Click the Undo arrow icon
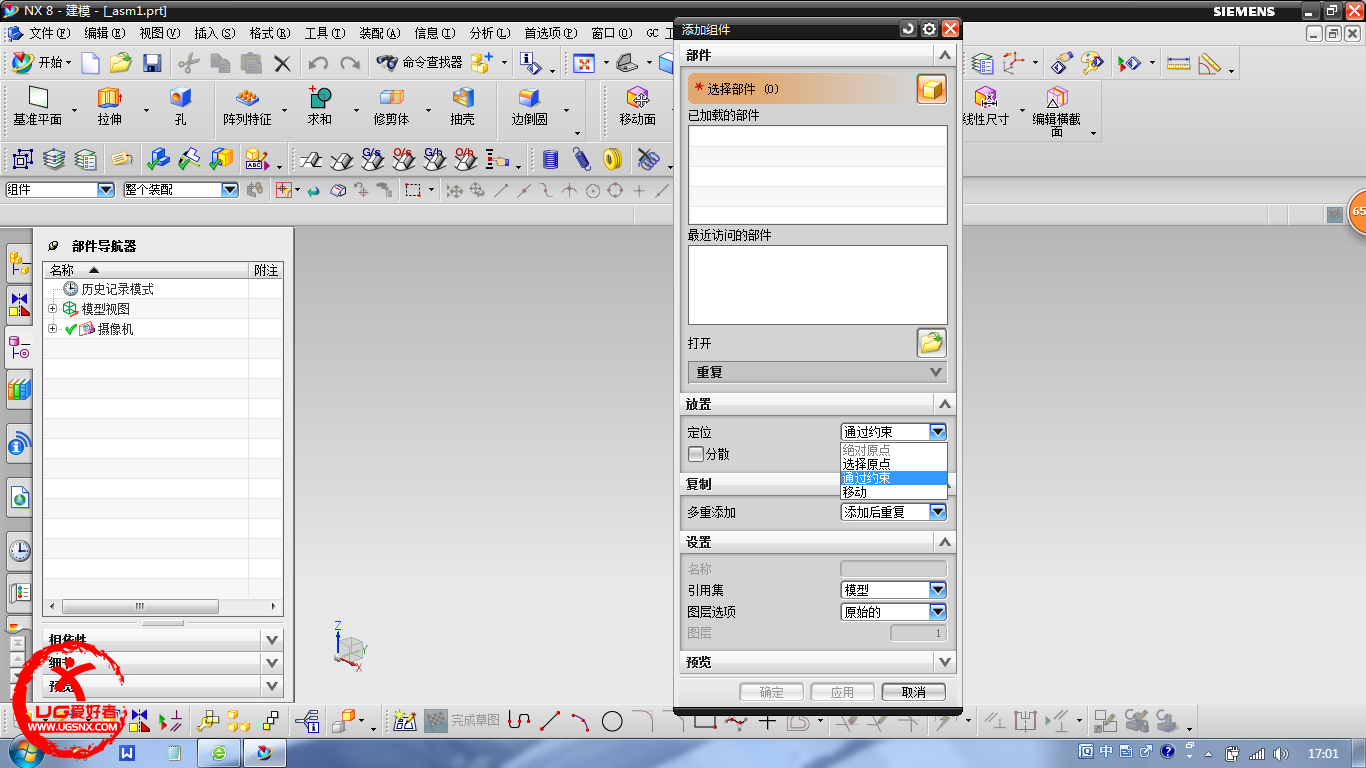Viewport: 1366px width, 768px height. coord(318,63)
